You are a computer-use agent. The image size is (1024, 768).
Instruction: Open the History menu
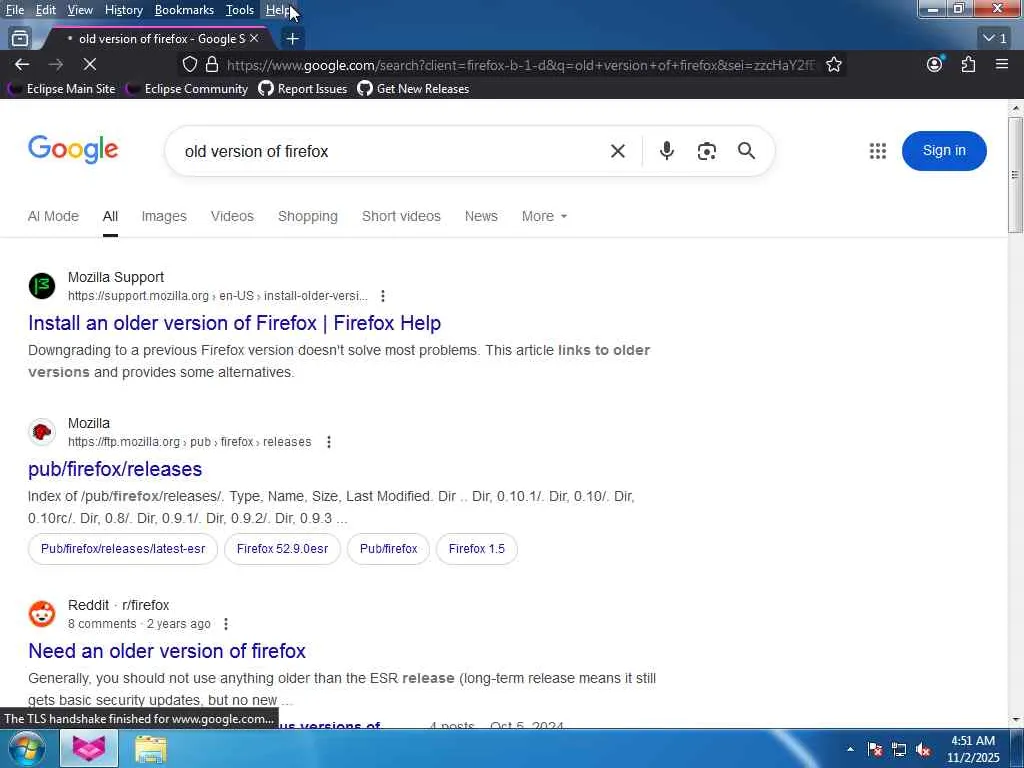pos(123,10)
